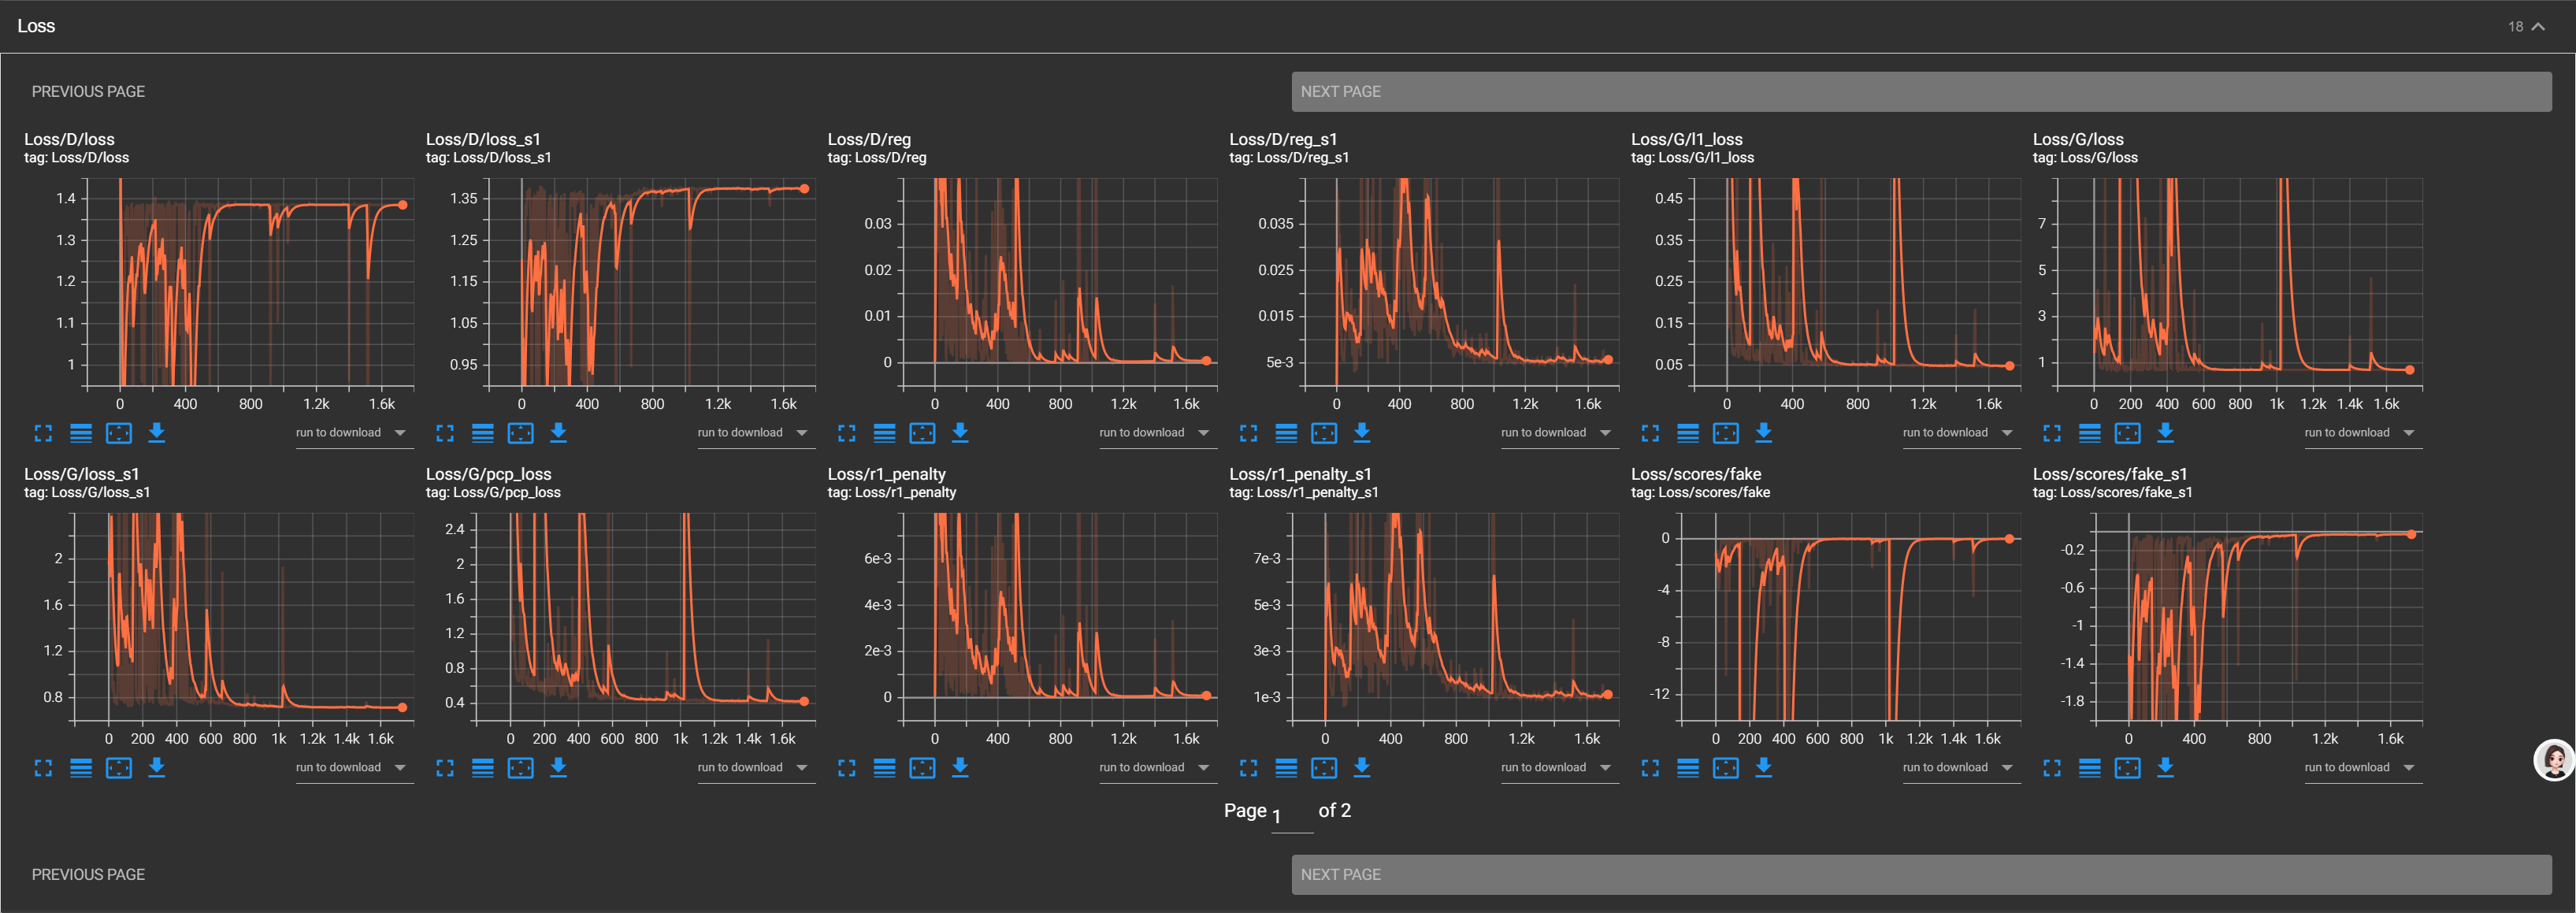This screenshot has width=2576, height=913.
Task: Click the bottom PREVIOUS PAGE button
Action: [x=88, y=874]
